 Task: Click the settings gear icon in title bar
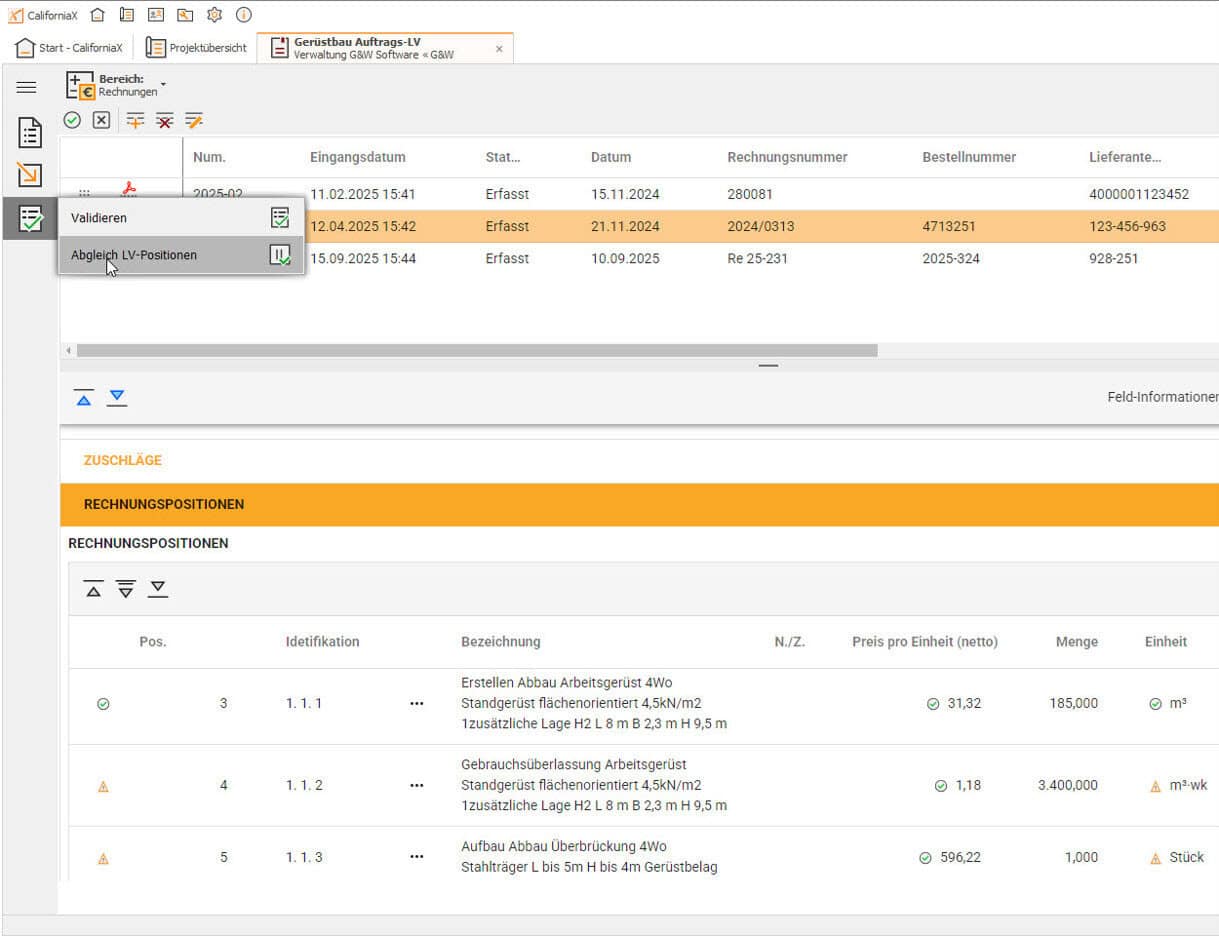tap(214, 15)
